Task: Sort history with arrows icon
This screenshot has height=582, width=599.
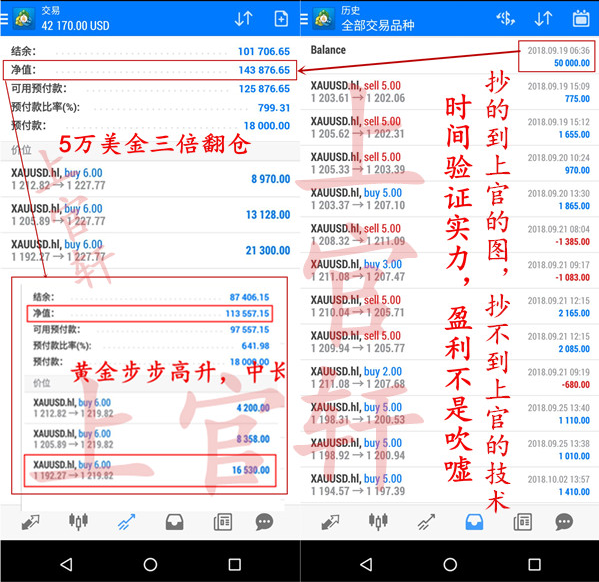Action: (543, 18)
